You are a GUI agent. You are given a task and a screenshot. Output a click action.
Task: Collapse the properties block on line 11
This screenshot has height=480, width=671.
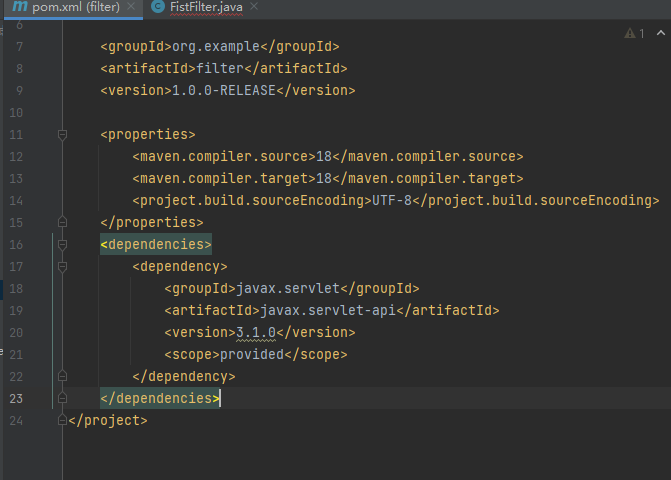pos(62,134)
